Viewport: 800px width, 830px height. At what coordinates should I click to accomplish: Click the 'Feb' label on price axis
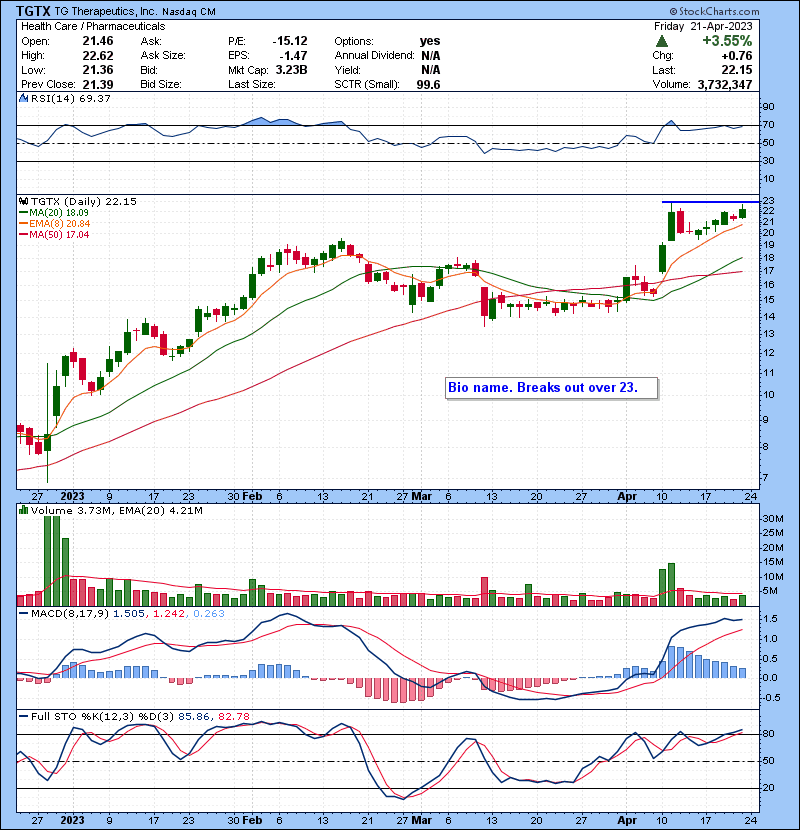tap(252, 497)
